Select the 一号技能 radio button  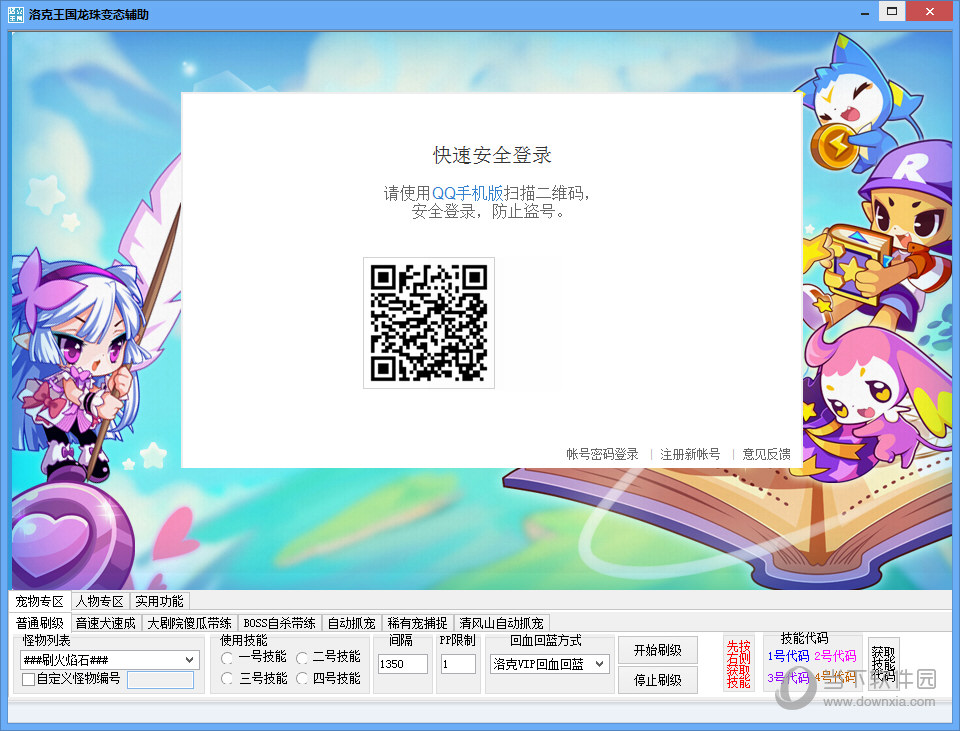pyautogui.click(x=227, y=658)
